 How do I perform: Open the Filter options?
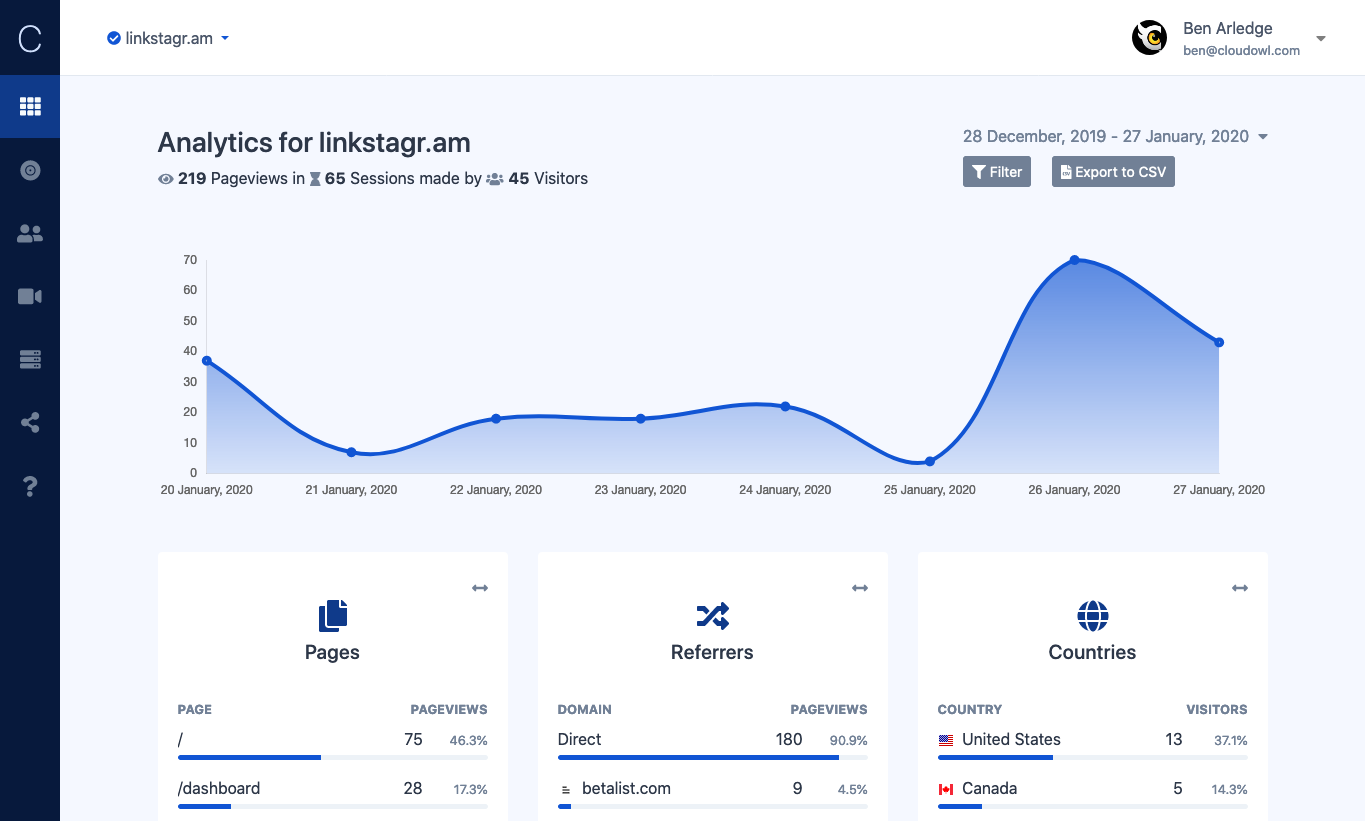996,171
